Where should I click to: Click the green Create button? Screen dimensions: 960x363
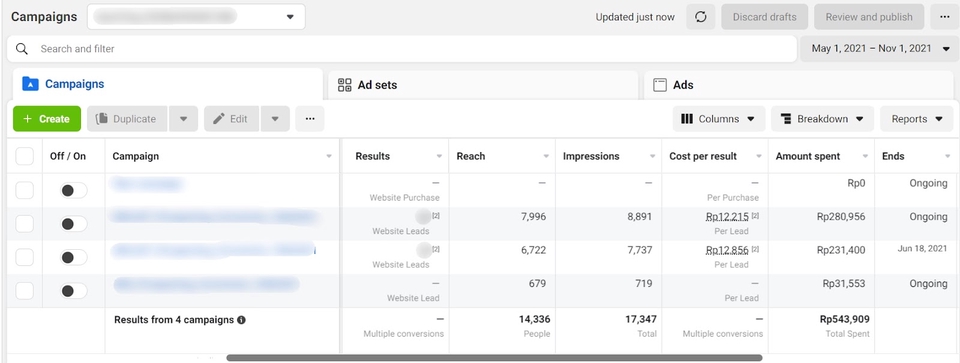point(47,119)
